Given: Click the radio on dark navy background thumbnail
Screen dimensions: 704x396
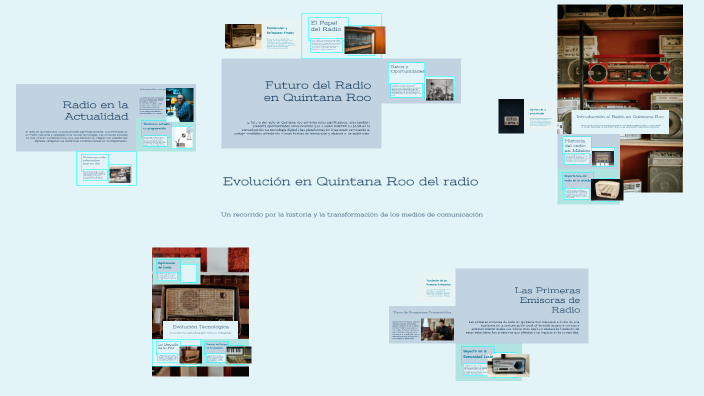Looking at the screenshot, I should tap(511, 116).
